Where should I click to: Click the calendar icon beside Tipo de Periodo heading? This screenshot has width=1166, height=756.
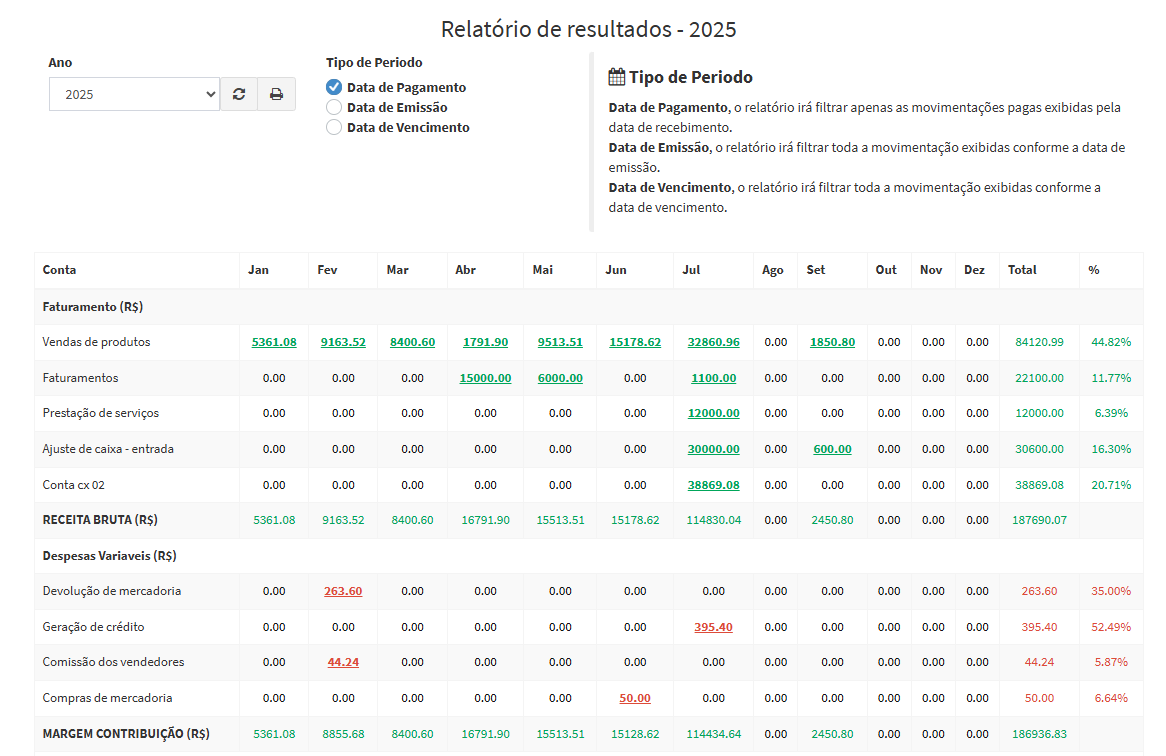[x=617, y=77]
